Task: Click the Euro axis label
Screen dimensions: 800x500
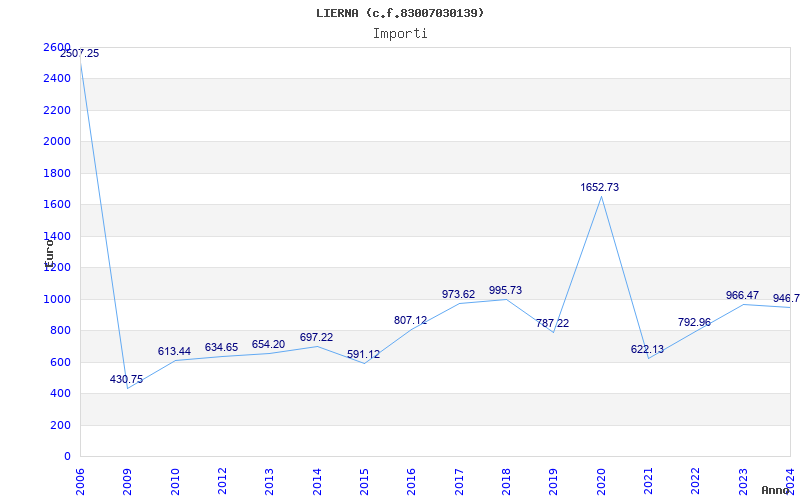Action: coord(49,253)
